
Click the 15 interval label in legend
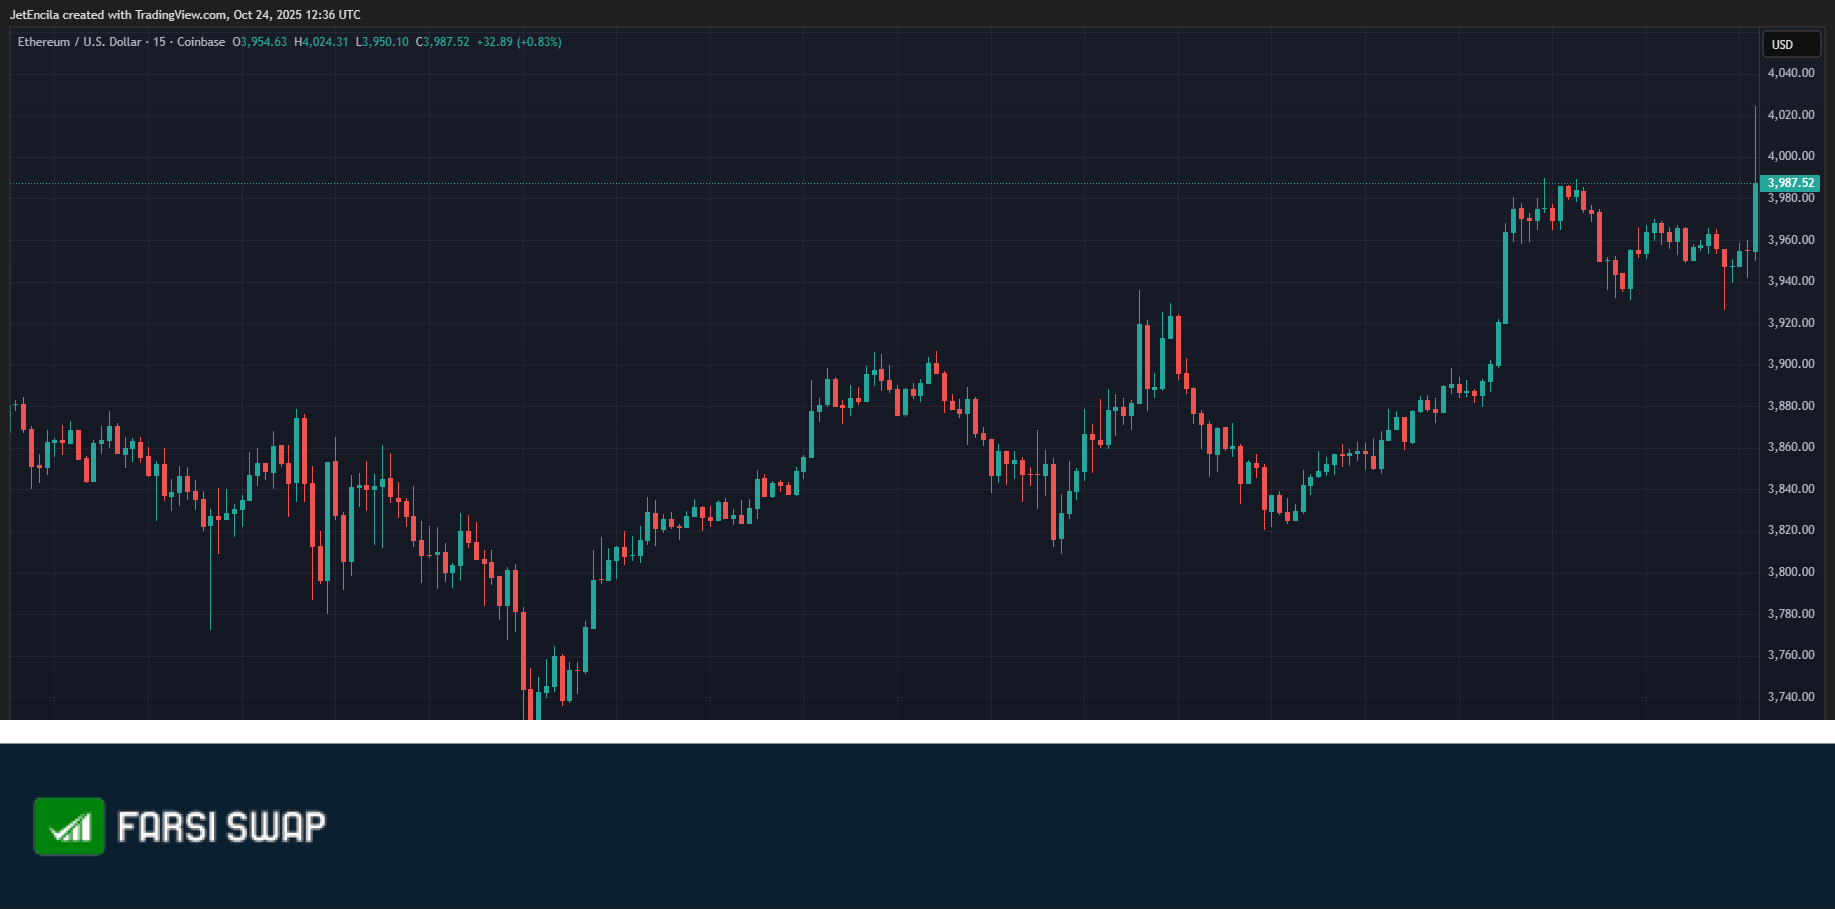tap(159, 42)
